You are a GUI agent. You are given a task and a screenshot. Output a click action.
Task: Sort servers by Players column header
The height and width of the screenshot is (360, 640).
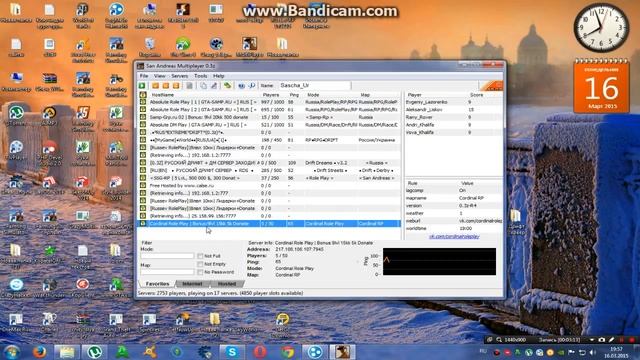pos(271,95)
